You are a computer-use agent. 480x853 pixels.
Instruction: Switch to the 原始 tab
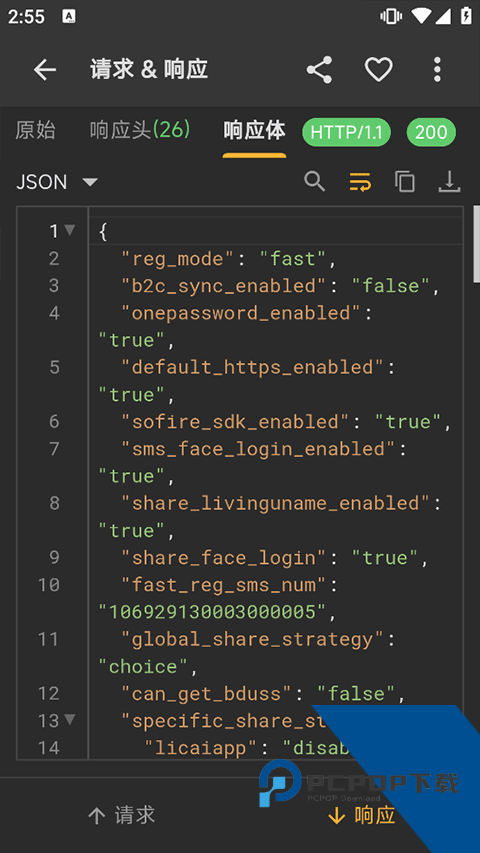click(x=35, y=131)
